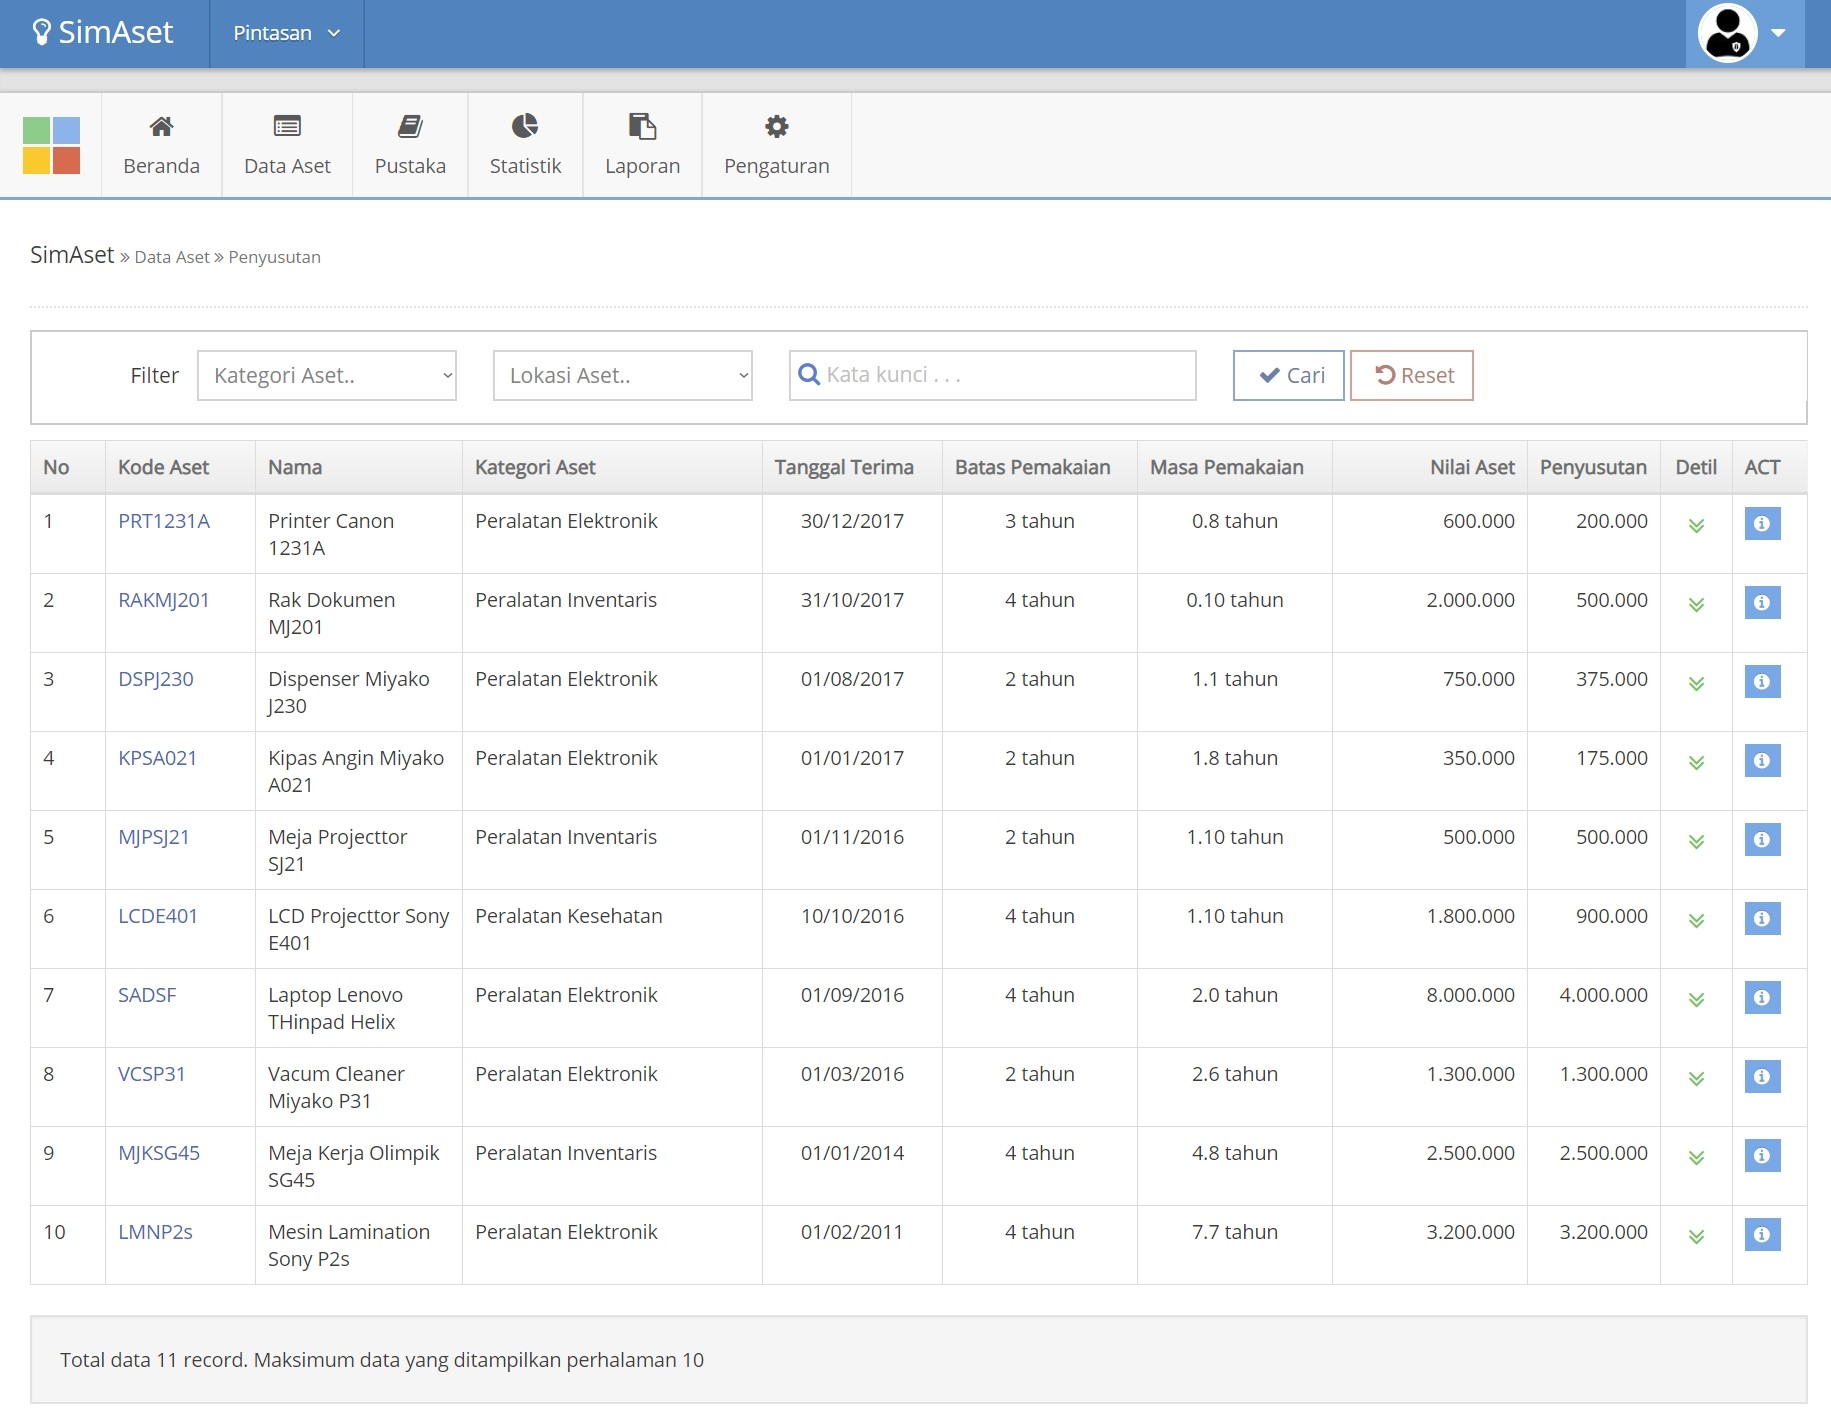Open the Data Aset menu
This screenshot has height=1424, width=1831.
(x=287, y=145)
